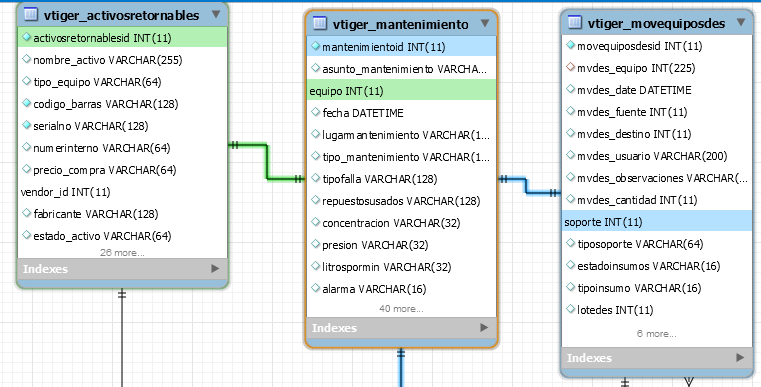The image size is (761, 387).
Task: Collapse the vtiger_activosretornables table header arrow
Action: click(216, 15)
